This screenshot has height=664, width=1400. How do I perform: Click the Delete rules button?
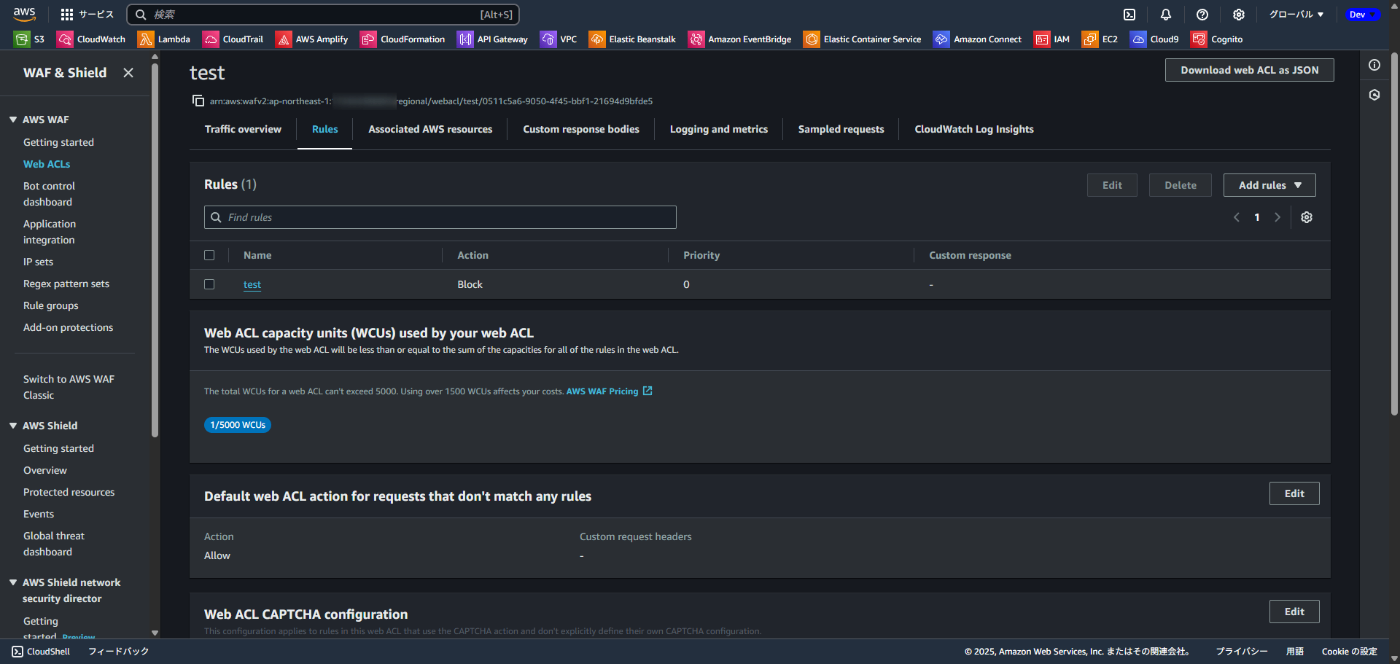(x=1180, y=185)
